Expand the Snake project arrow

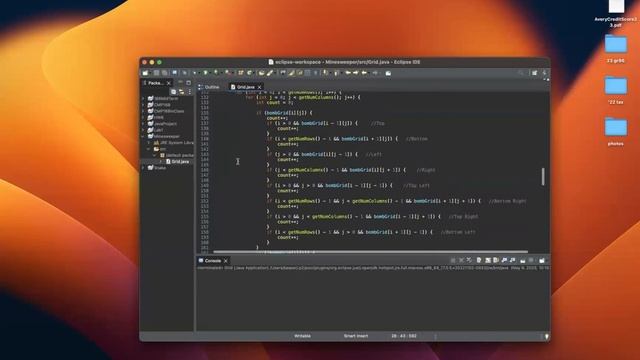click(143, 168)
